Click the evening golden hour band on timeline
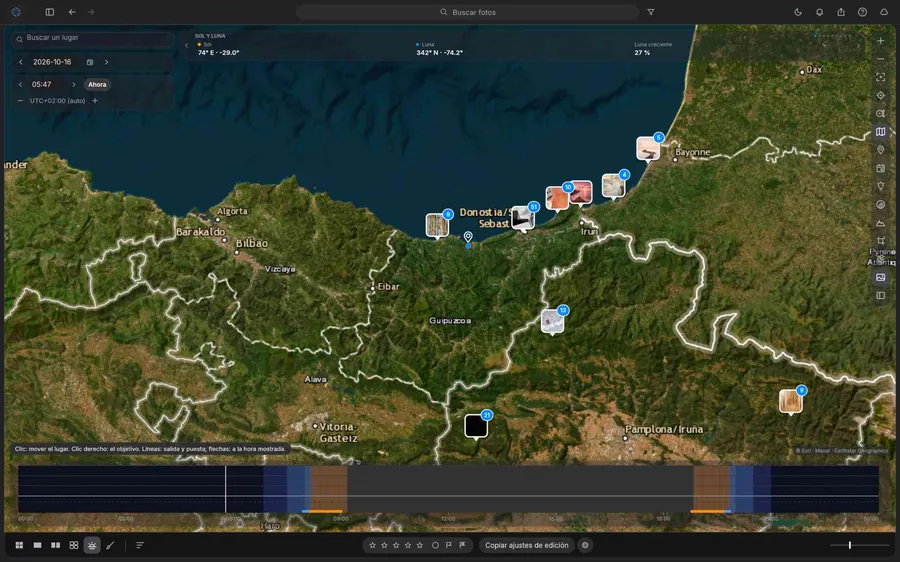Image resolution: width=900 pixels, height=562 pixels. tap(711, 489)
